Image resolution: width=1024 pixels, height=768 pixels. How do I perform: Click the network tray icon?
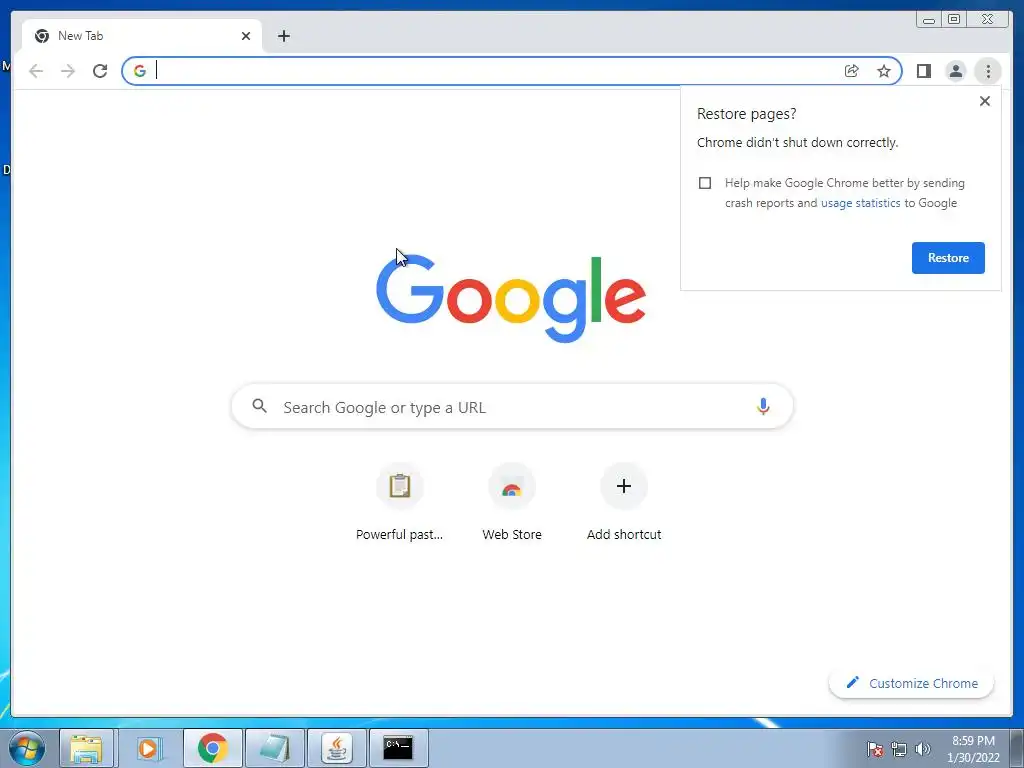point(899,749)
